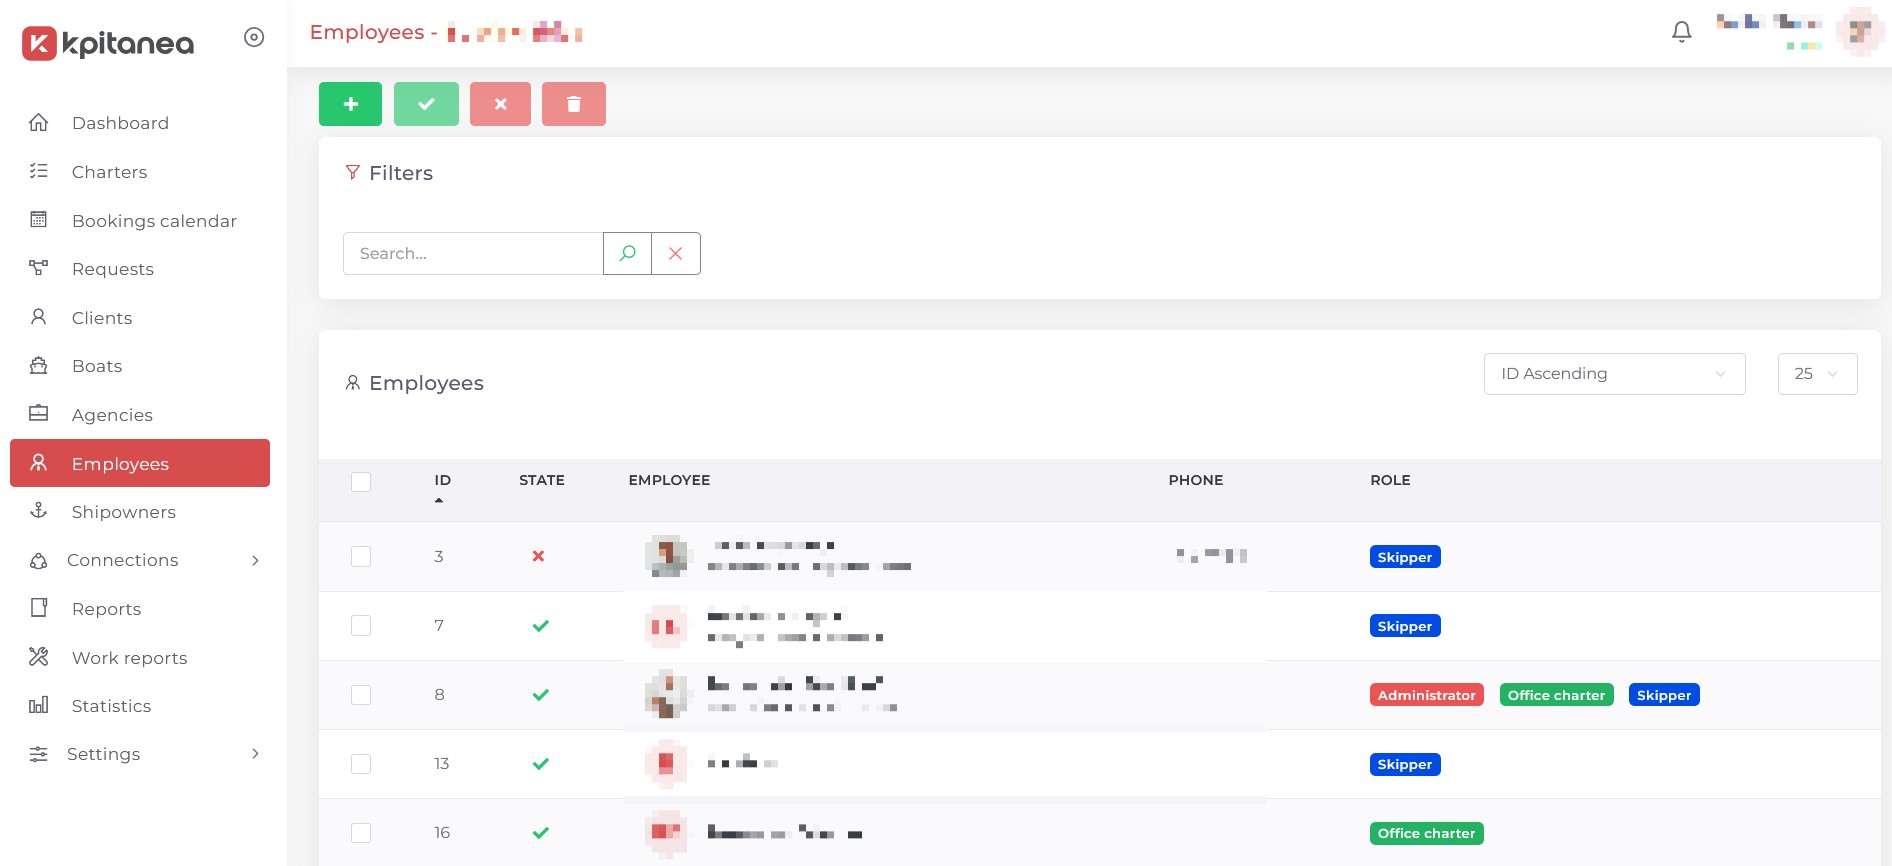Click the avatar of employee ID 3
The width and height of the screenshot is (1892, 866).
click(x=667, y=556)
